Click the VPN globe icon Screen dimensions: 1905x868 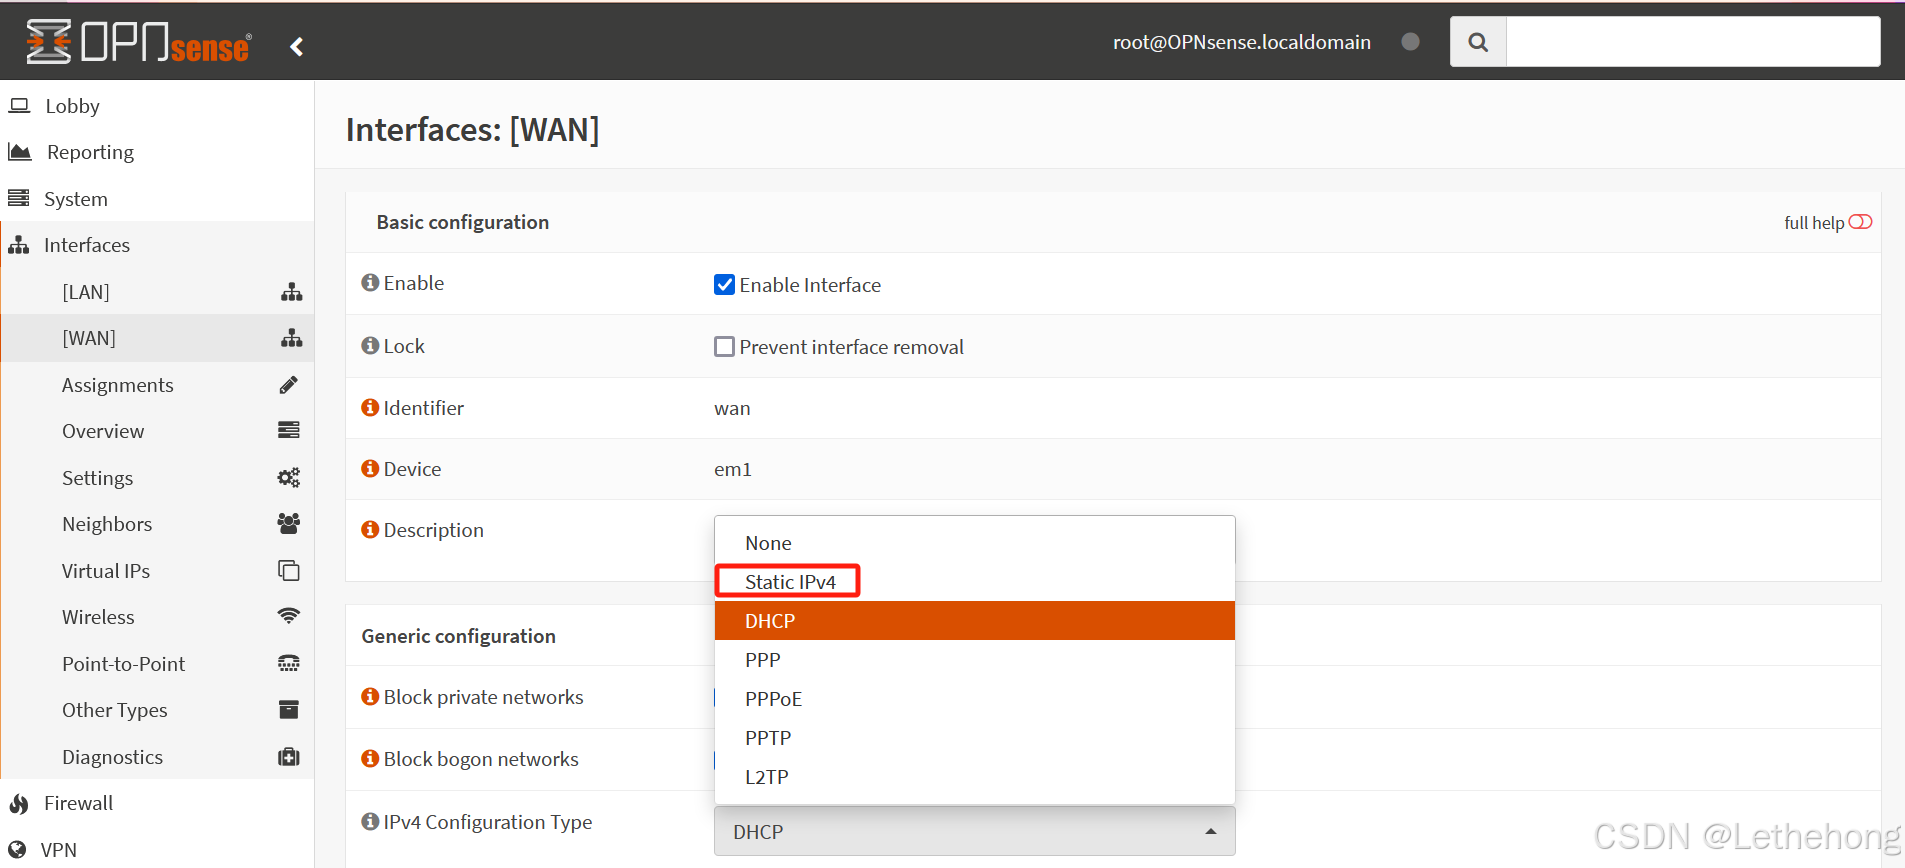17,850
